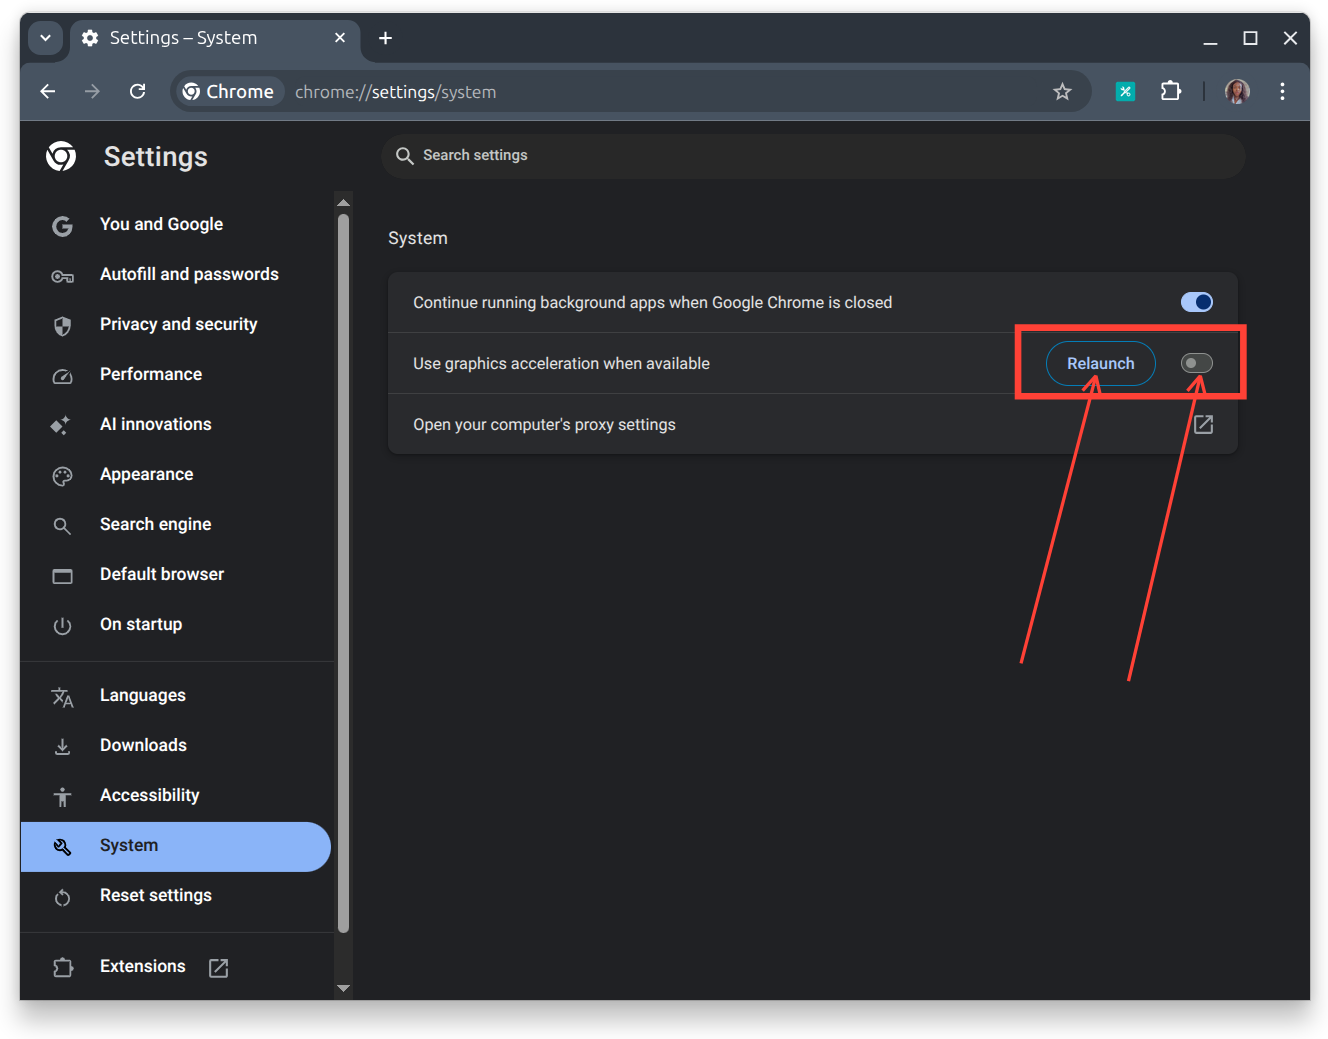
Task: Click the external link icon for proxy settings
Action: [1203, 424]
